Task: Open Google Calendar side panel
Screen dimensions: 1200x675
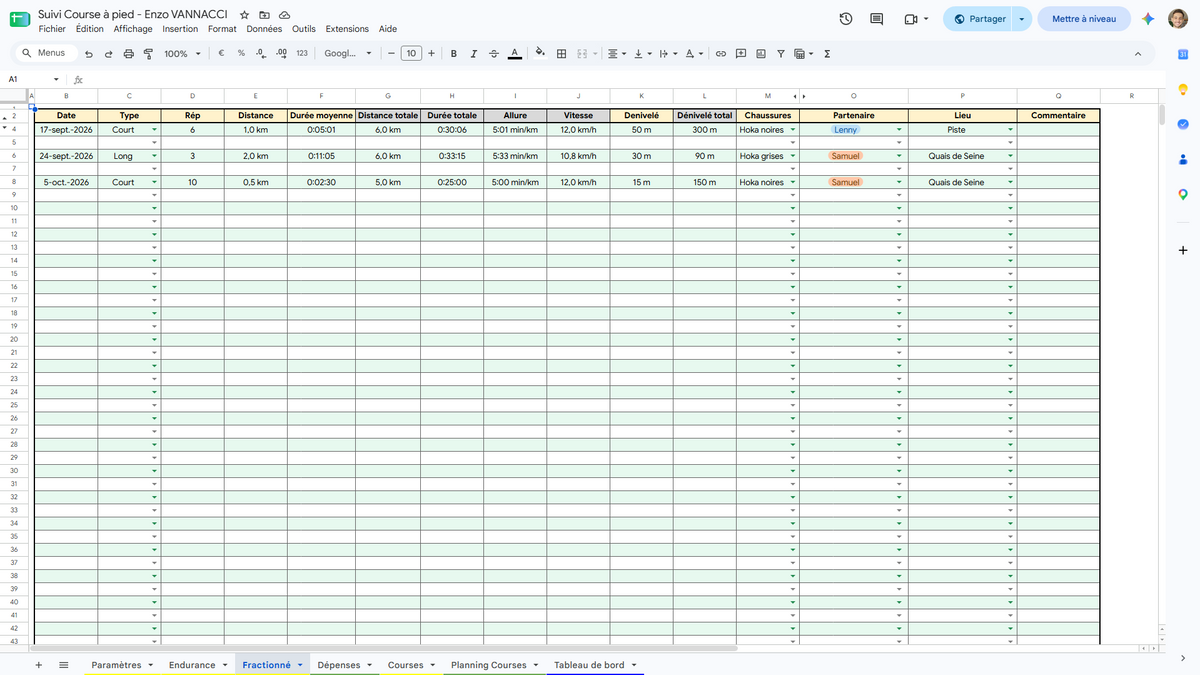Action: click(1183, 54)
